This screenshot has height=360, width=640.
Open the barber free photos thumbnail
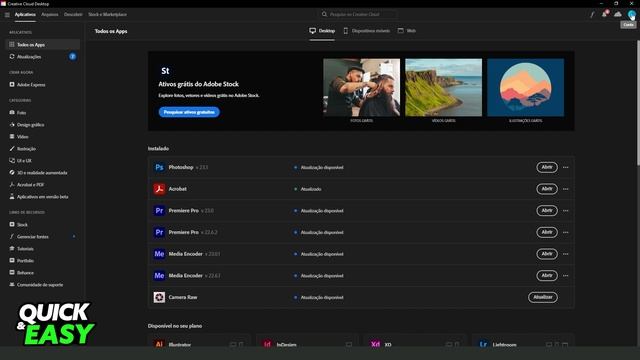(x=362, y=87)
